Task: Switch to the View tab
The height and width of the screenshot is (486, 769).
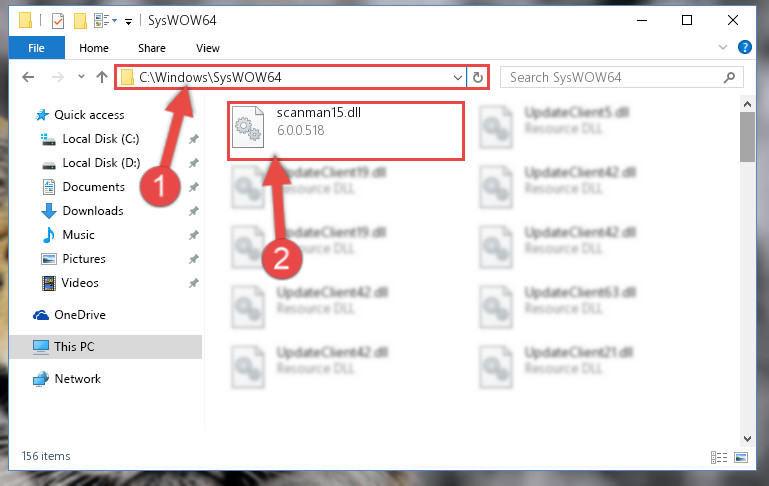Action: pos(207,48)
